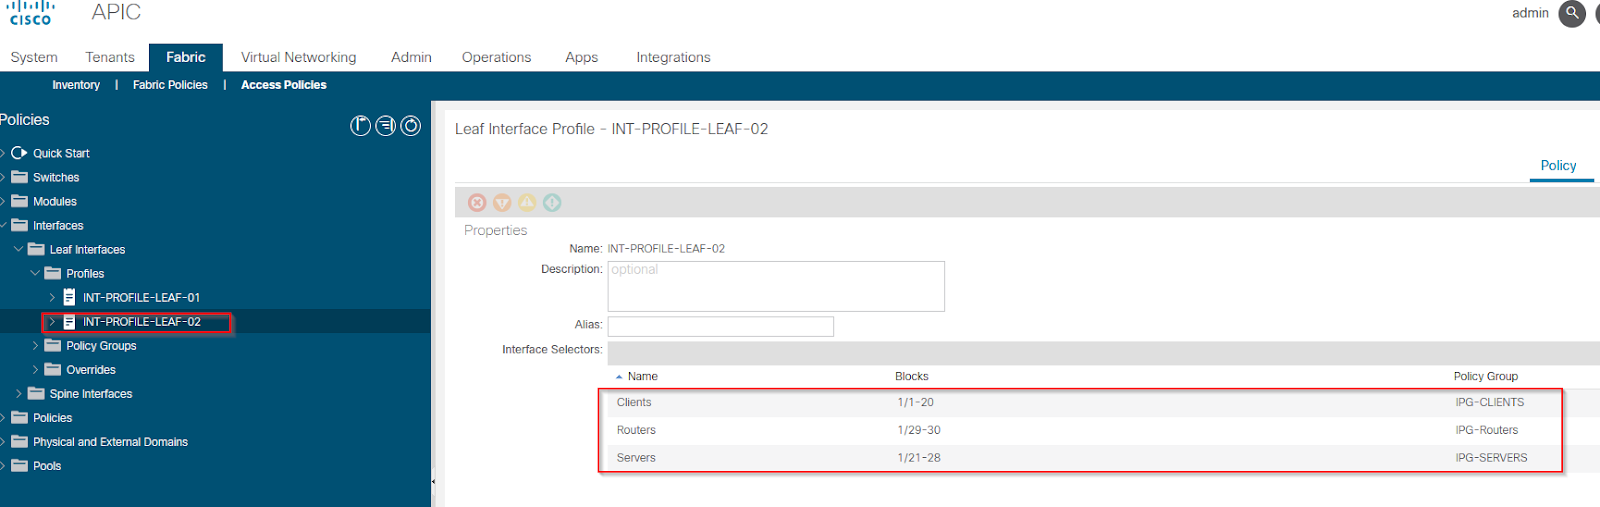Click the Cisco logo
The width and height of the screenshot is (1600, 507).
(30, 12)
